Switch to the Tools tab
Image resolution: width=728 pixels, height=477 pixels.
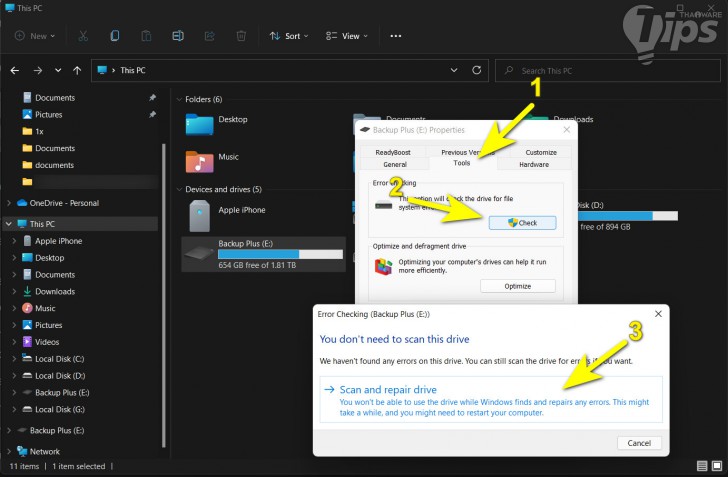coord(462,163)
